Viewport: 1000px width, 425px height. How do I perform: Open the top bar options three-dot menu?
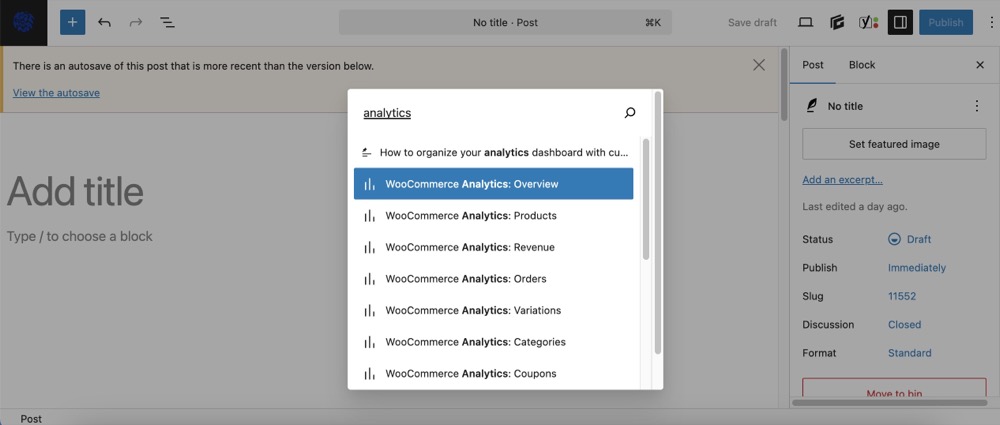990,22
